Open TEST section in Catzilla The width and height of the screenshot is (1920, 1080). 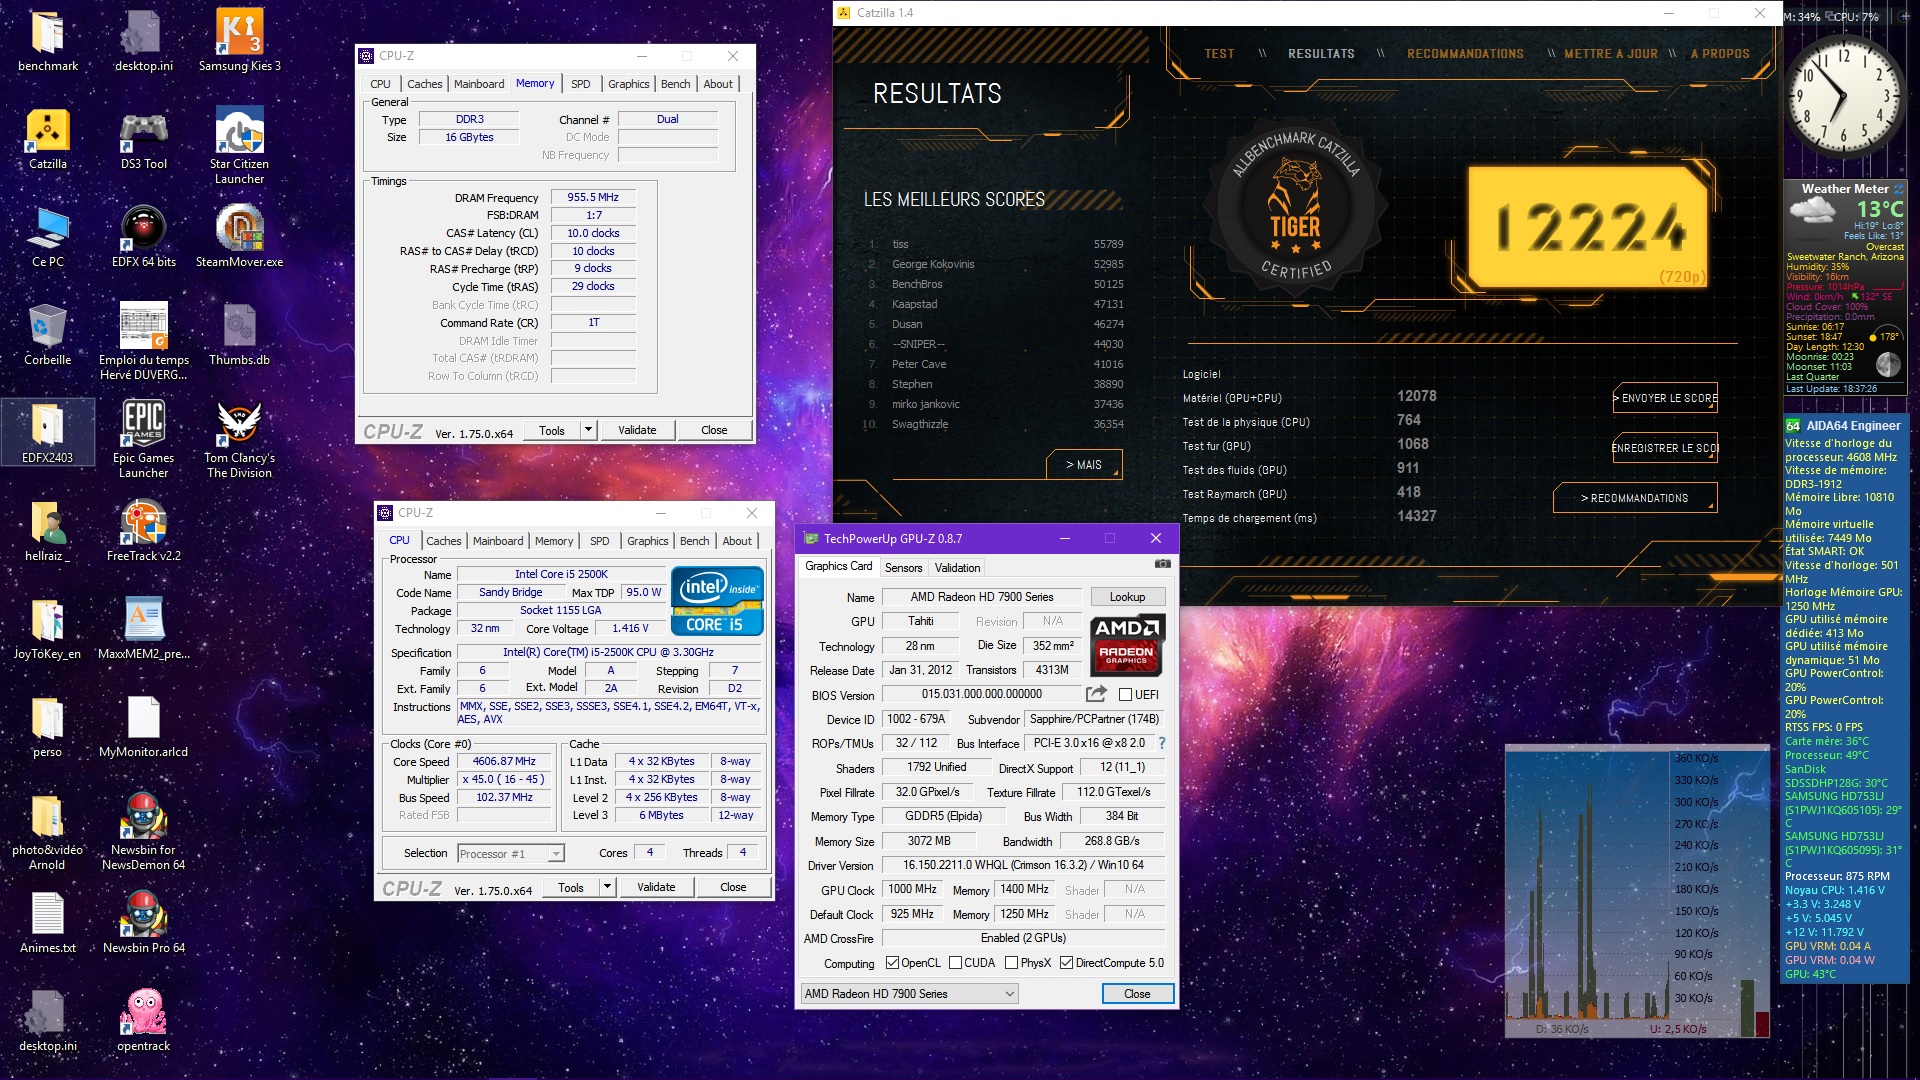click(1219, 54)
